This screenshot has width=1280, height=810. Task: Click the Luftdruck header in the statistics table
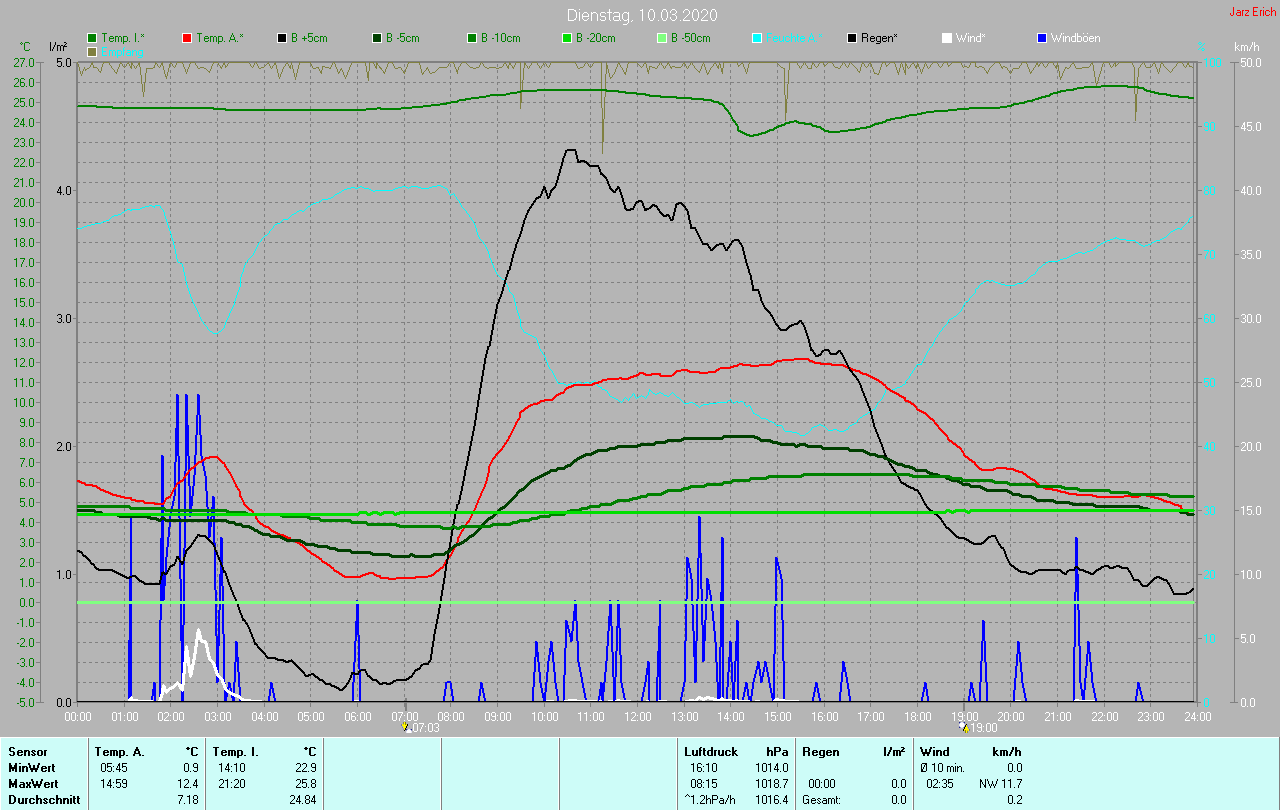coord(709,751)
